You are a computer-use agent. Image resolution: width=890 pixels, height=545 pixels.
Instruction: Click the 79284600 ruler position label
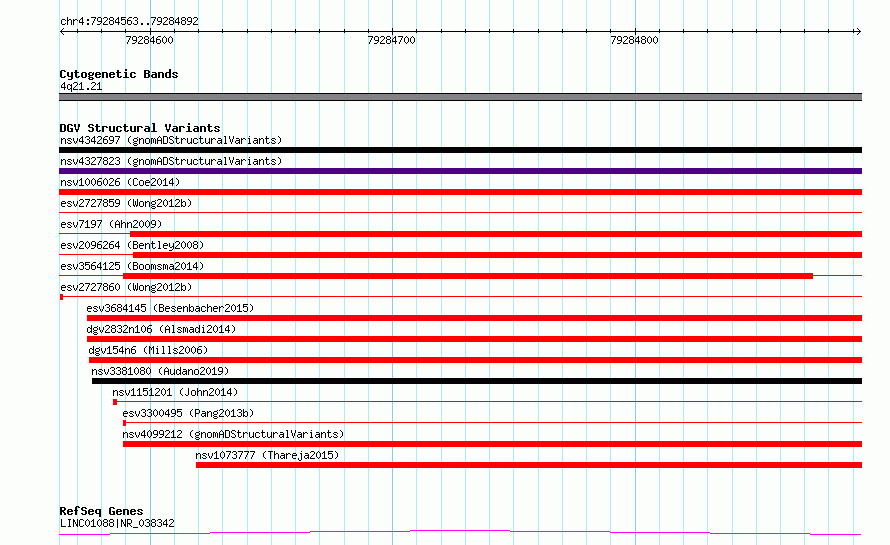pos(149,40)
